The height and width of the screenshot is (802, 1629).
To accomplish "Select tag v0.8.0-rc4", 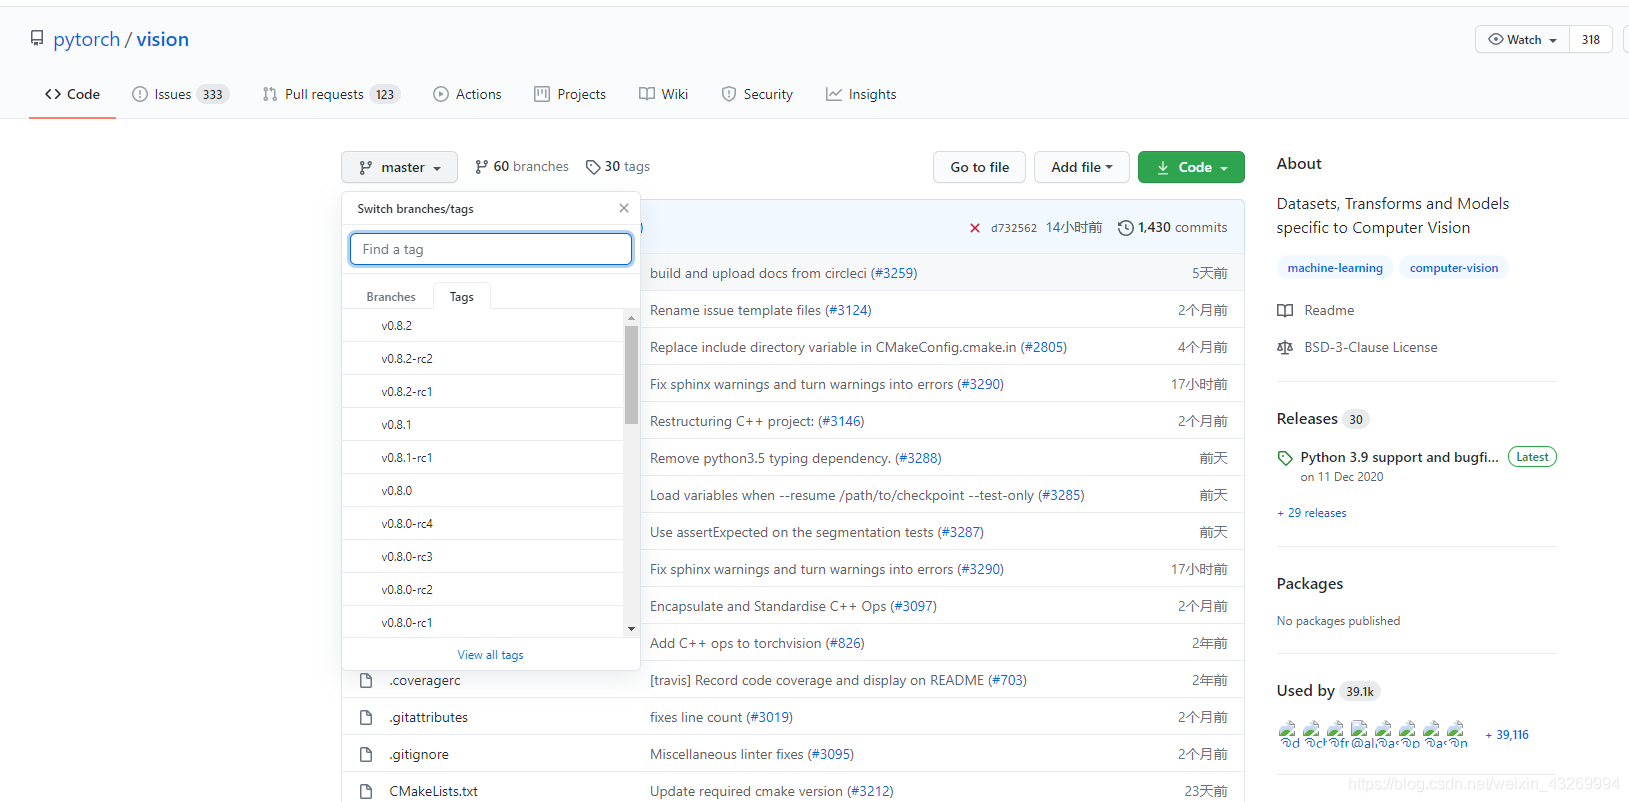I will click(483, 524).
